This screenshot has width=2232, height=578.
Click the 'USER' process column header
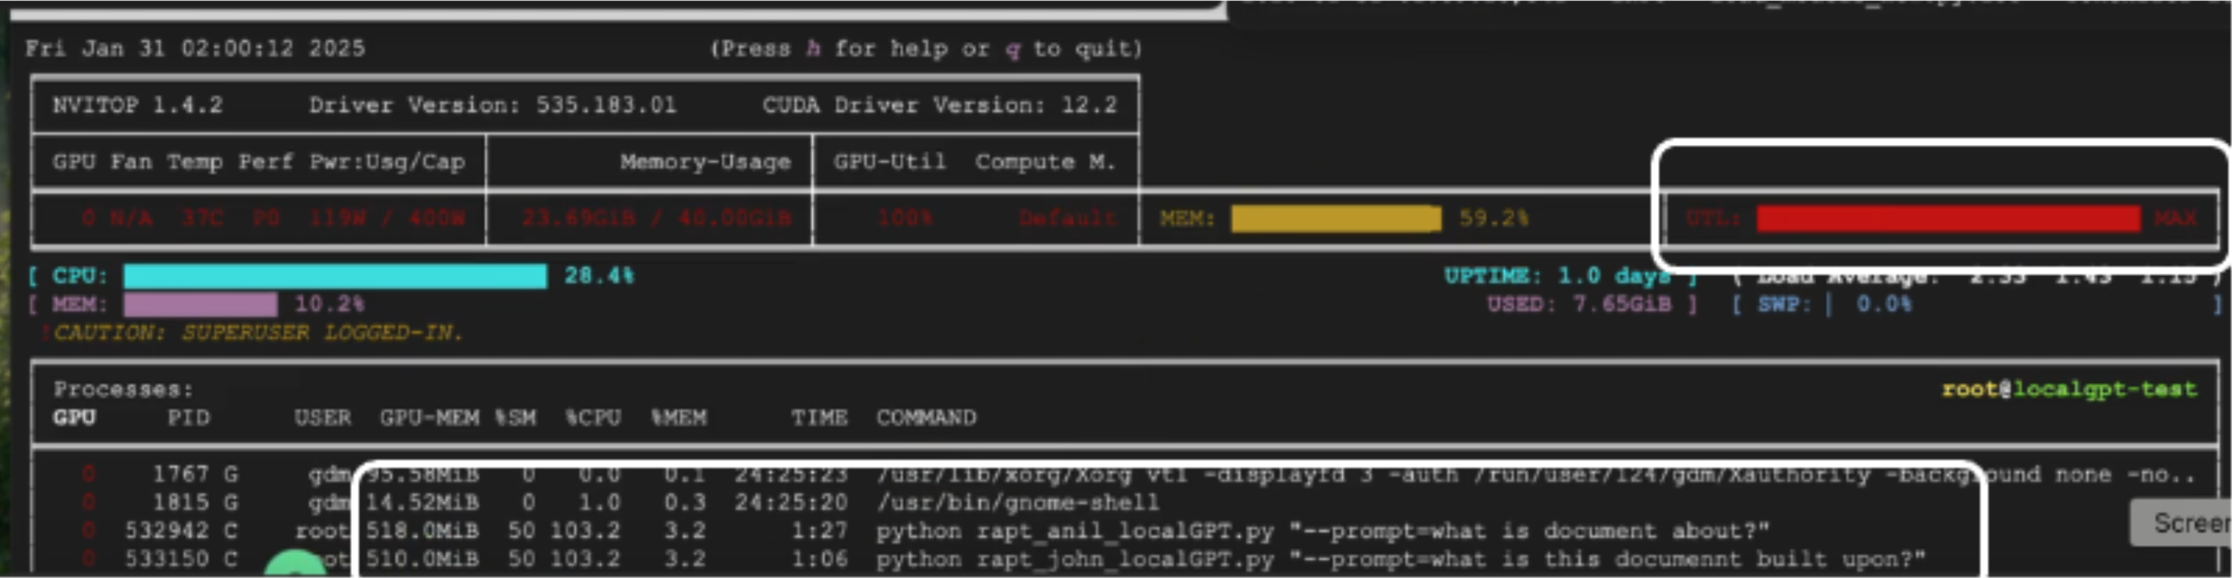[322, 417]
